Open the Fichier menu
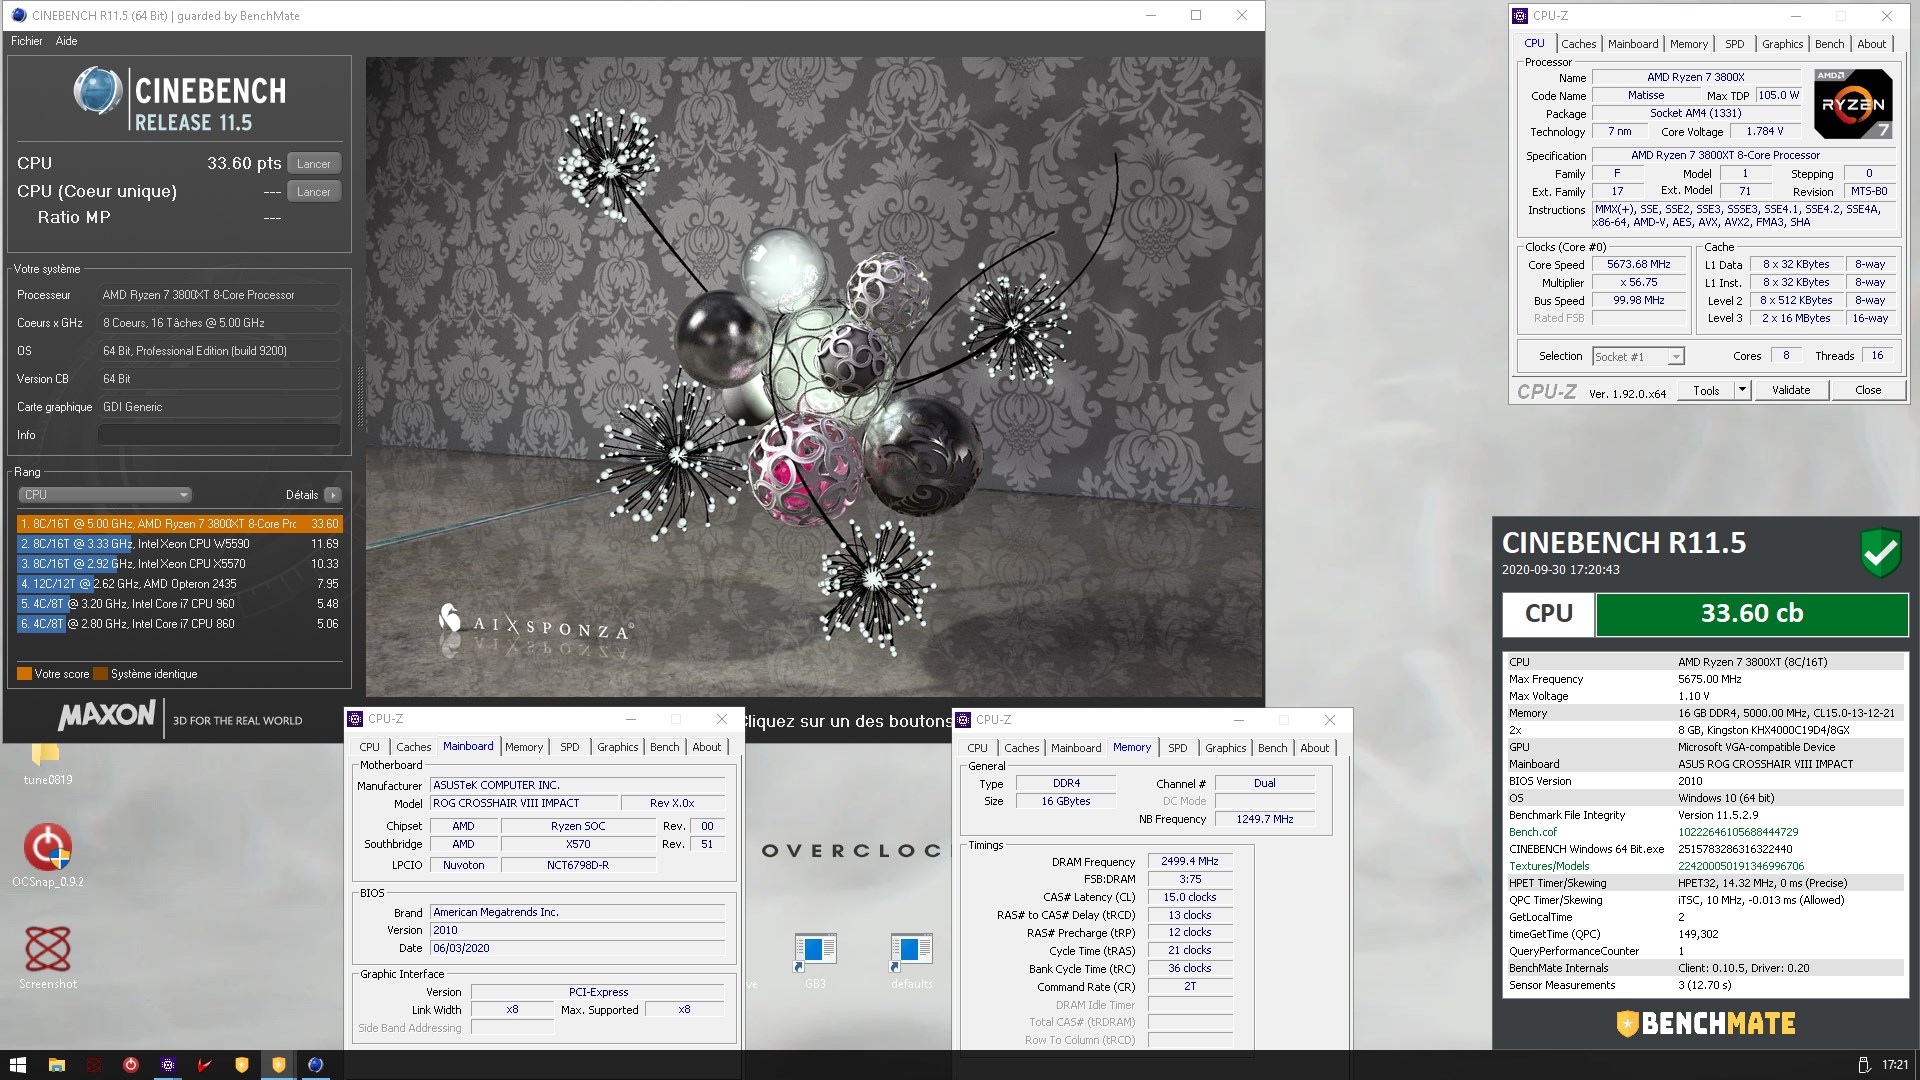 pos(26,41)
